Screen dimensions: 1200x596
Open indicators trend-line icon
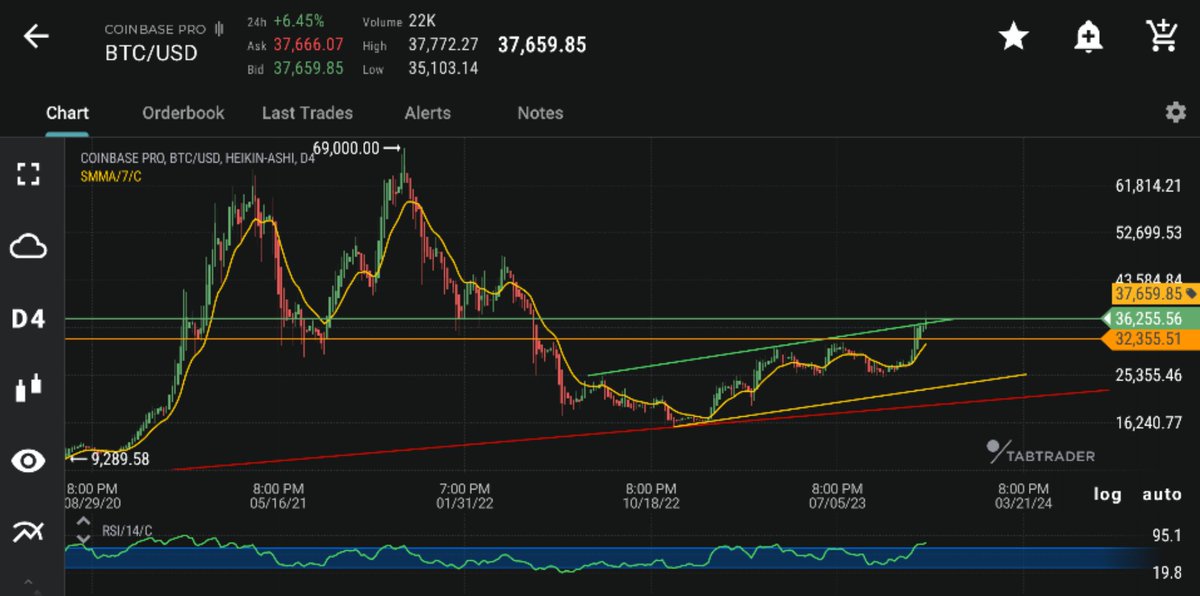tap(28, 532)
